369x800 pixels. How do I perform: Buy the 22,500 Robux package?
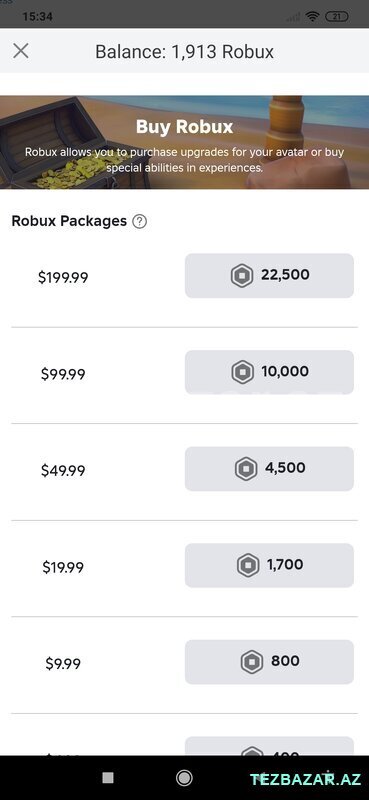tap(269, 276)
